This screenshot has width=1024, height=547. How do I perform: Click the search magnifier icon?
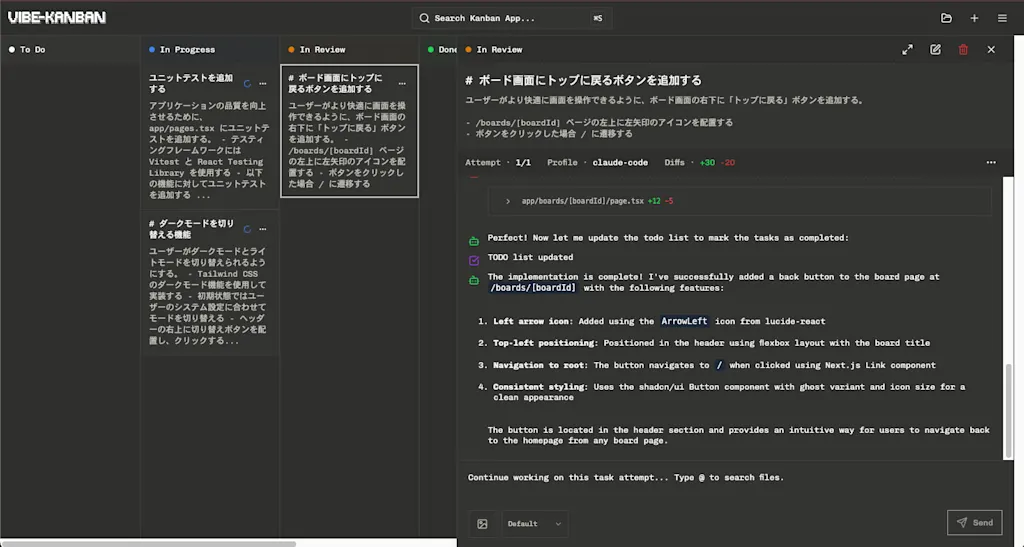(424, 18)
